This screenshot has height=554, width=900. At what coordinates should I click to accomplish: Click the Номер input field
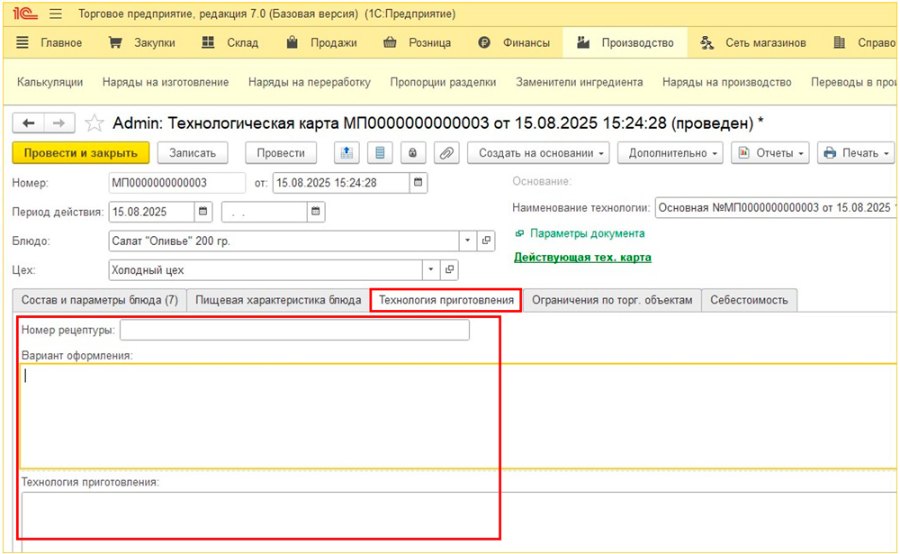[x=177, y=183]
